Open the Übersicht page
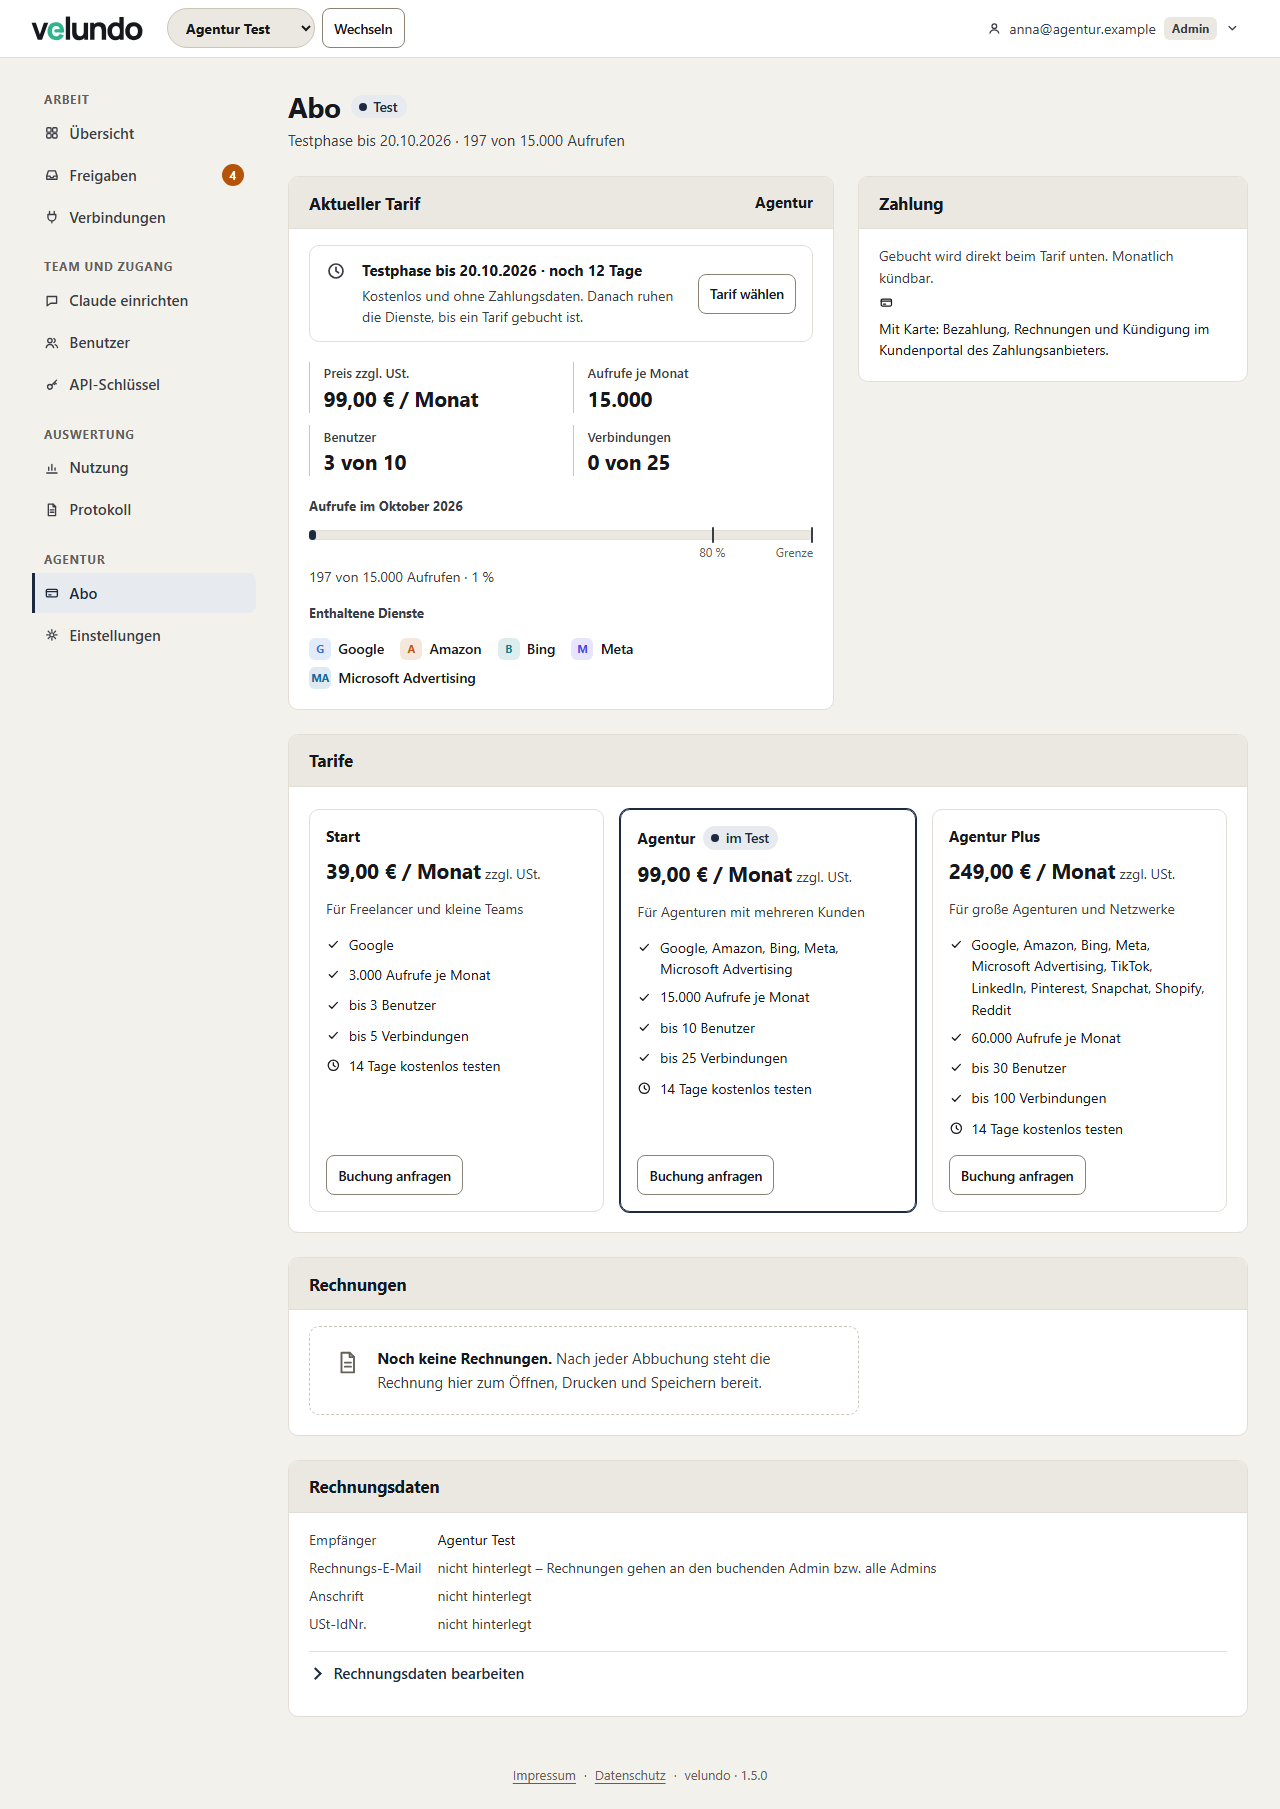The image size is (1280, 1809). 144,133
